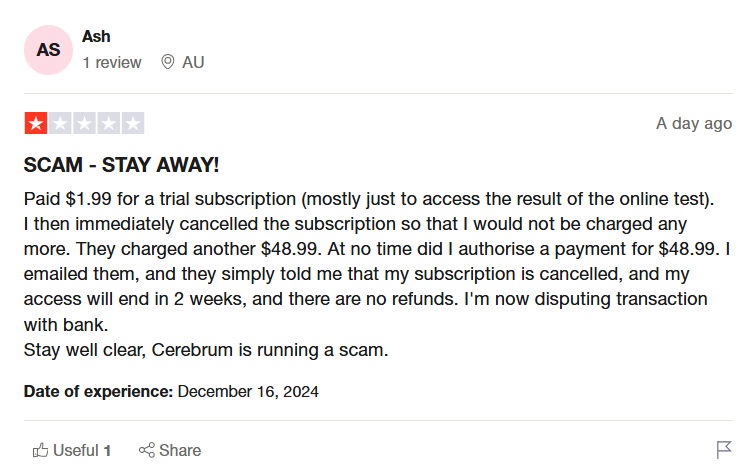Open the 'SCAM - STAY AWAY!' review title
Viewport: 754px width, 470px height.
click(121, 165)
